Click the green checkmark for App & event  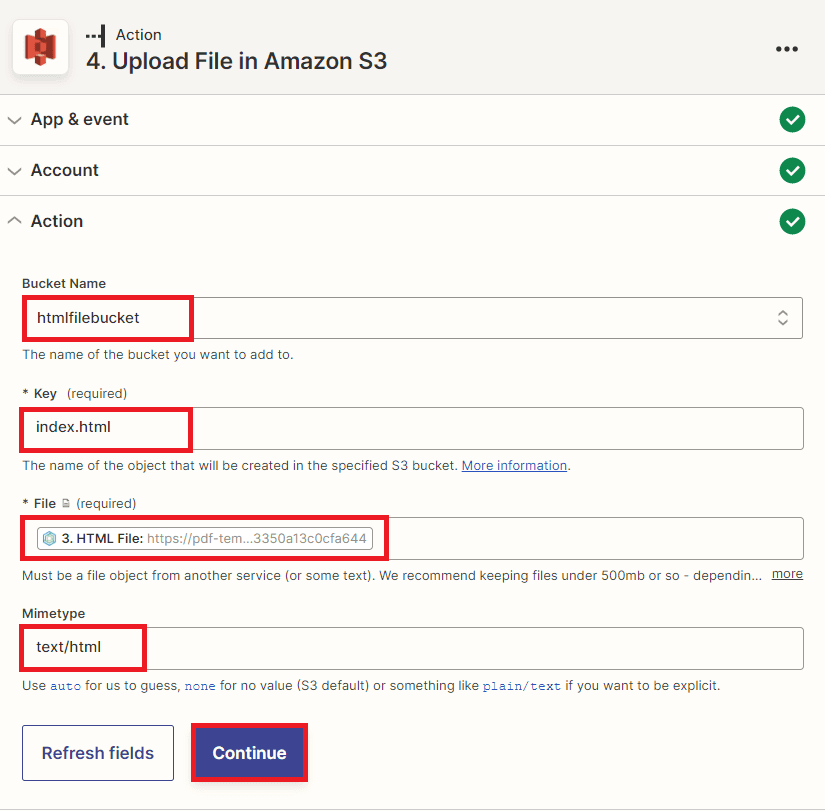click(x=792, y=120)
